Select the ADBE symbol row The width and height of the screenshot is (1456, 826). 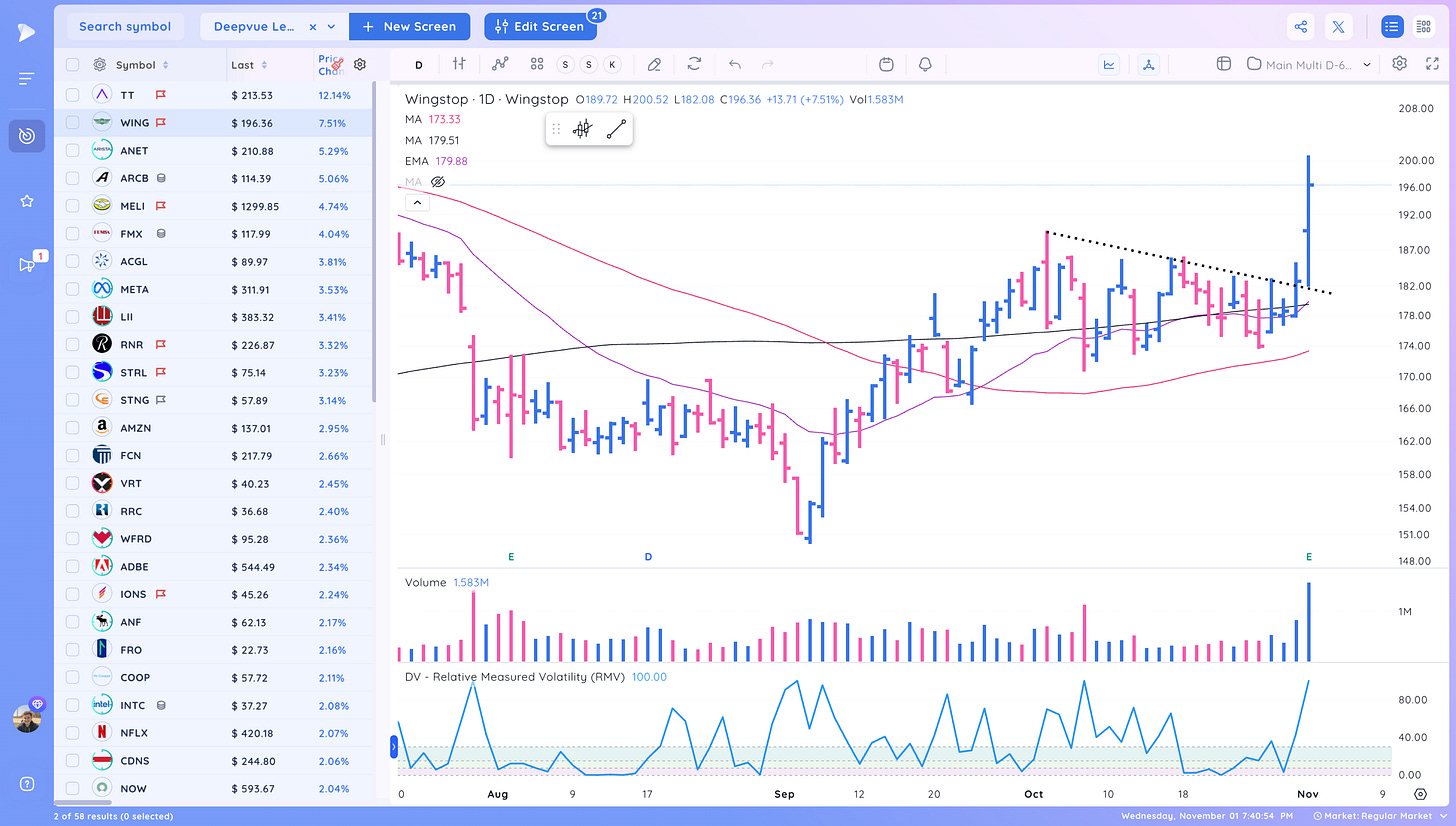214,566
